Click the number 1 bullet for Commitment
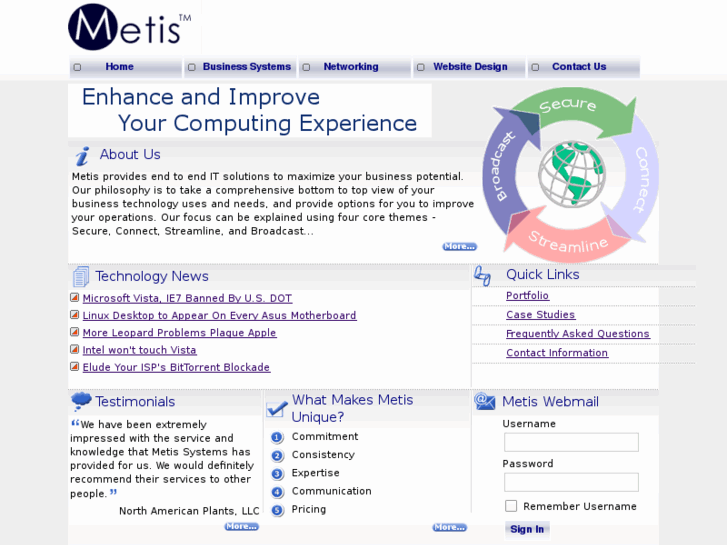This screenshot has width=727, height=545. [277, 437]
